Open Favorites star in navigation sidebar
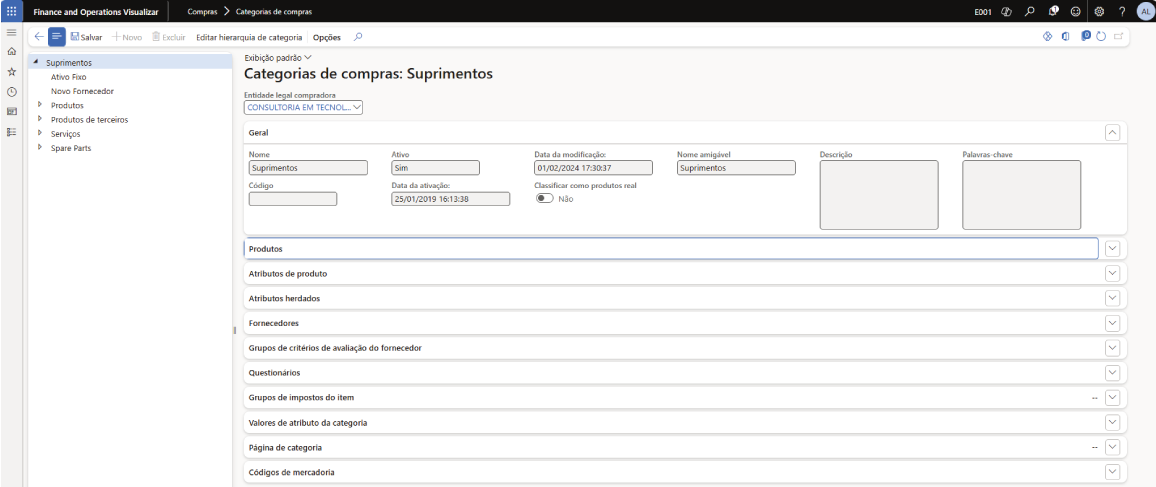Viewport: 1156px width, 487px height. click(x=11, y=71)
